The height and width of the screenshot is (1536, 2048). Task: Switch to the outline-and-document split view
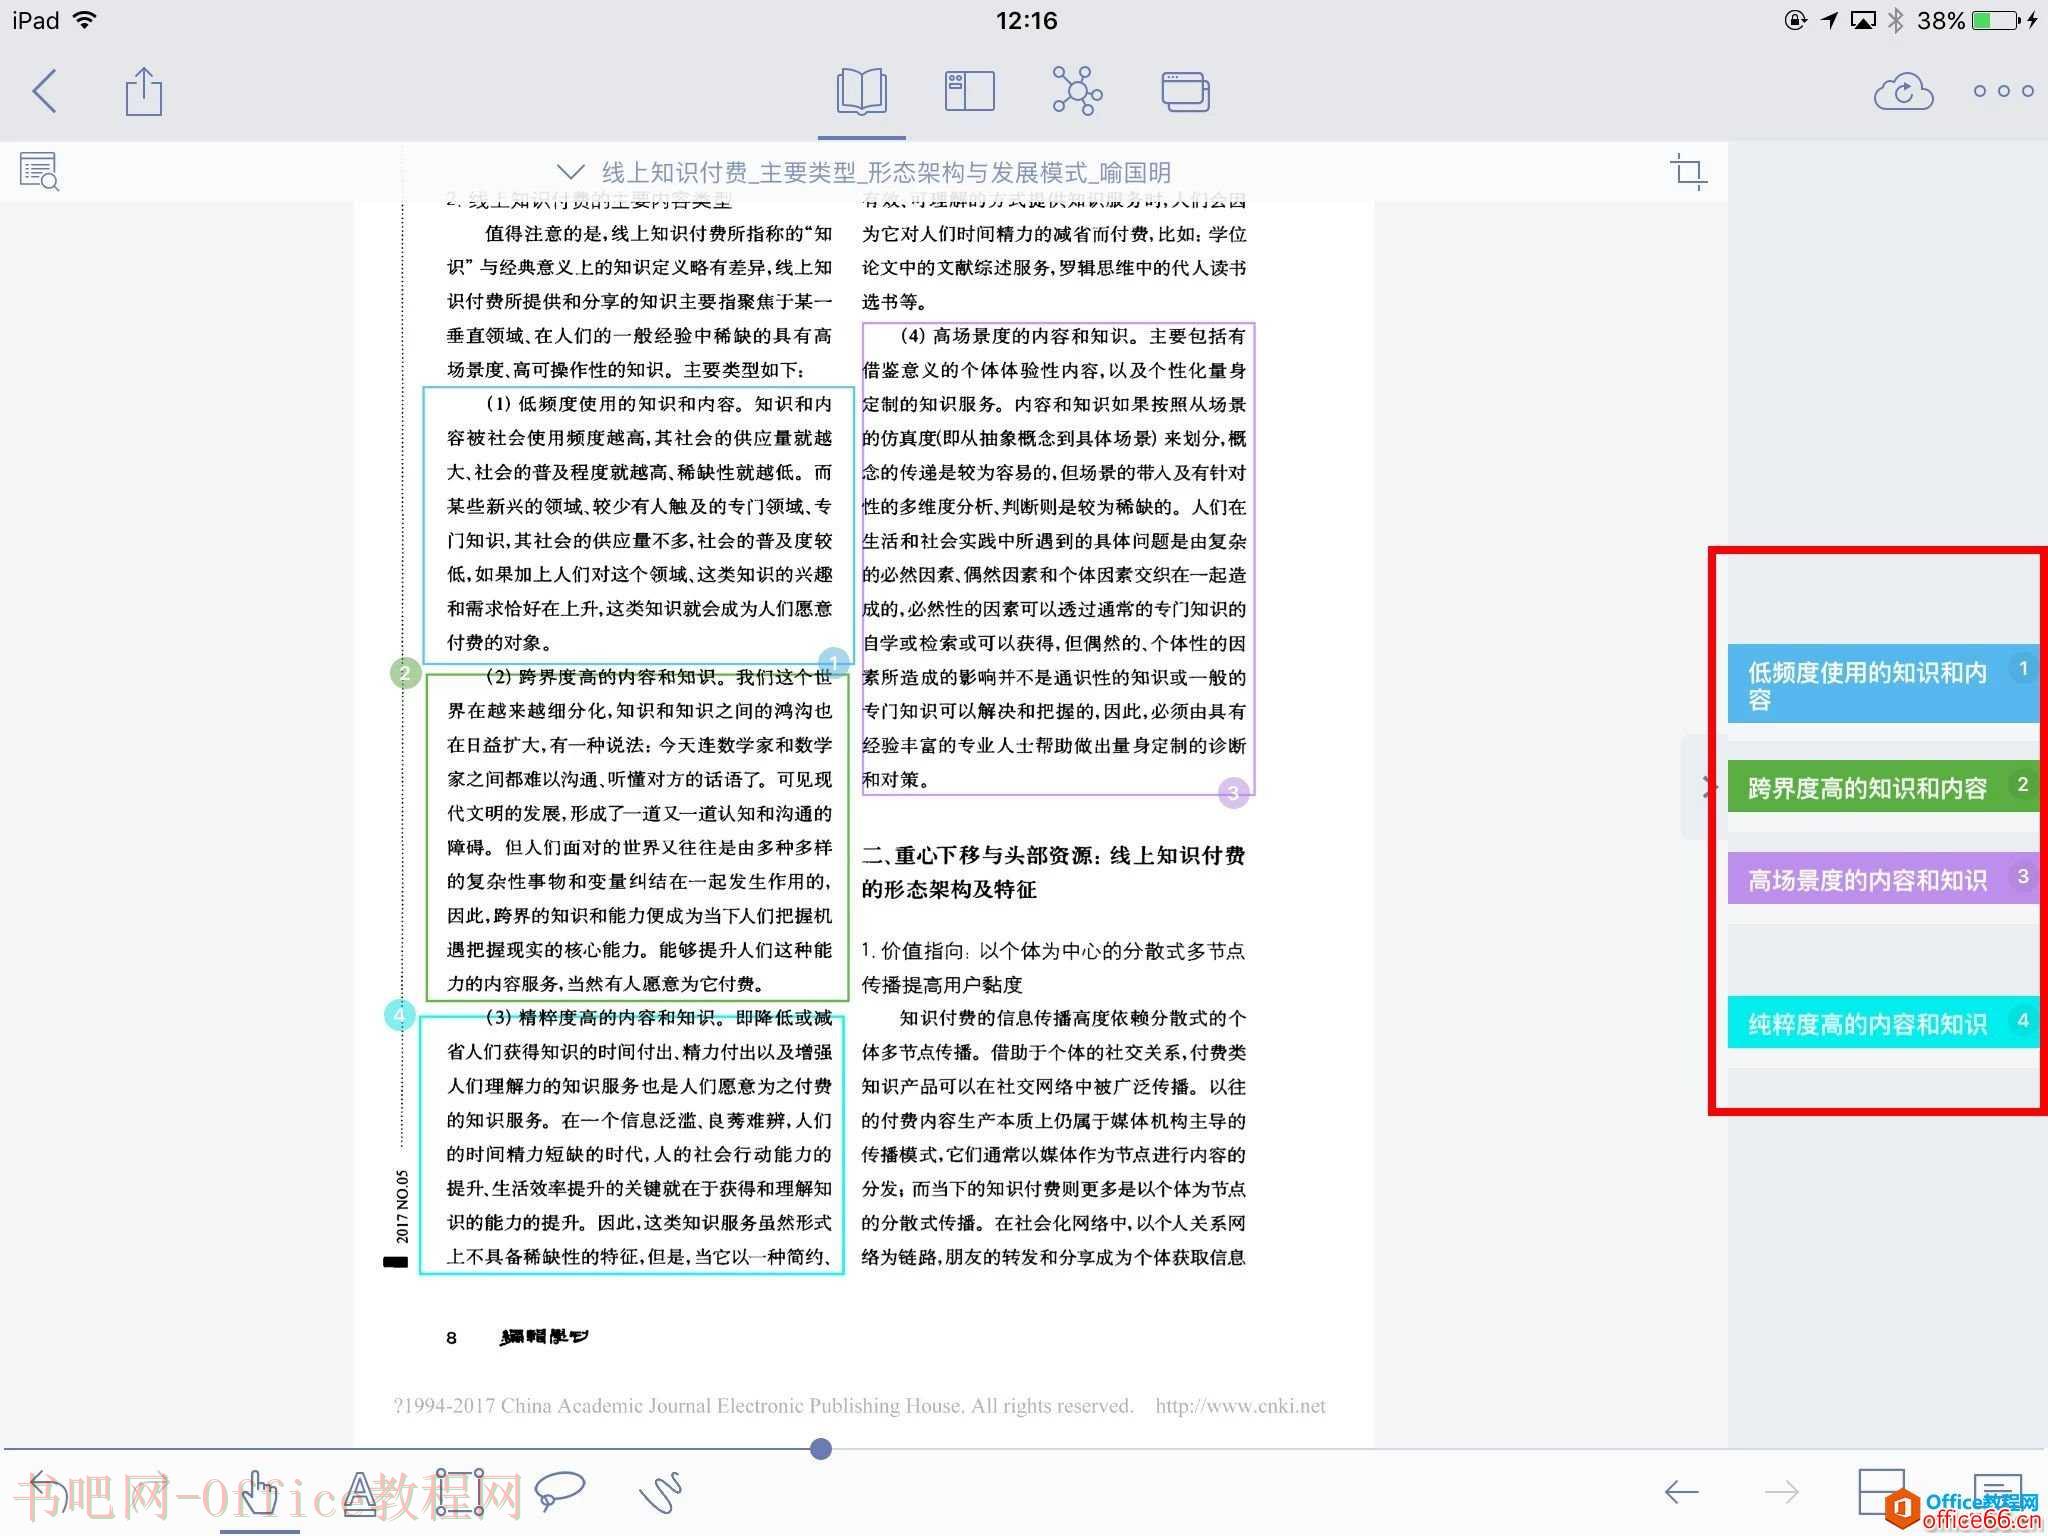[x=969, y=92]
